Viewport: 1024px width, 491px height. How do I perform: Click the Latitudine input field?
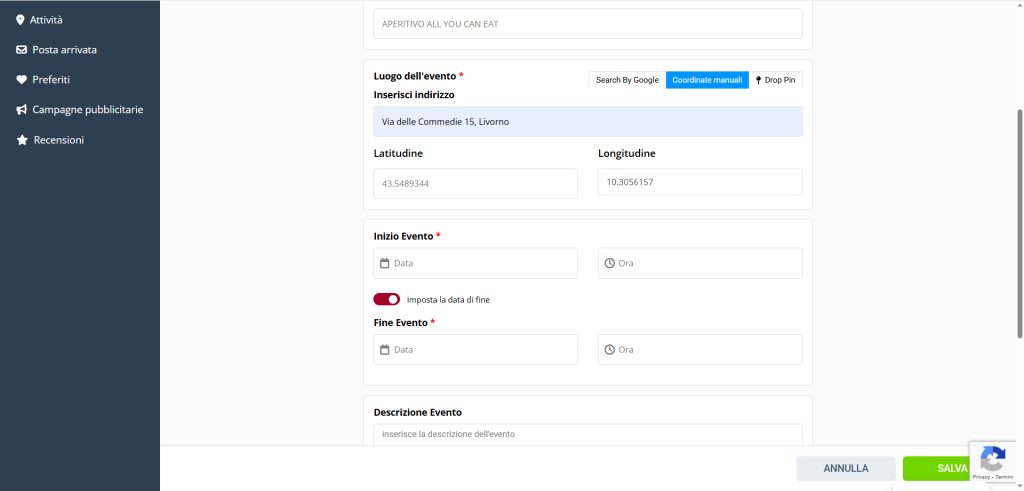(475, 184)
